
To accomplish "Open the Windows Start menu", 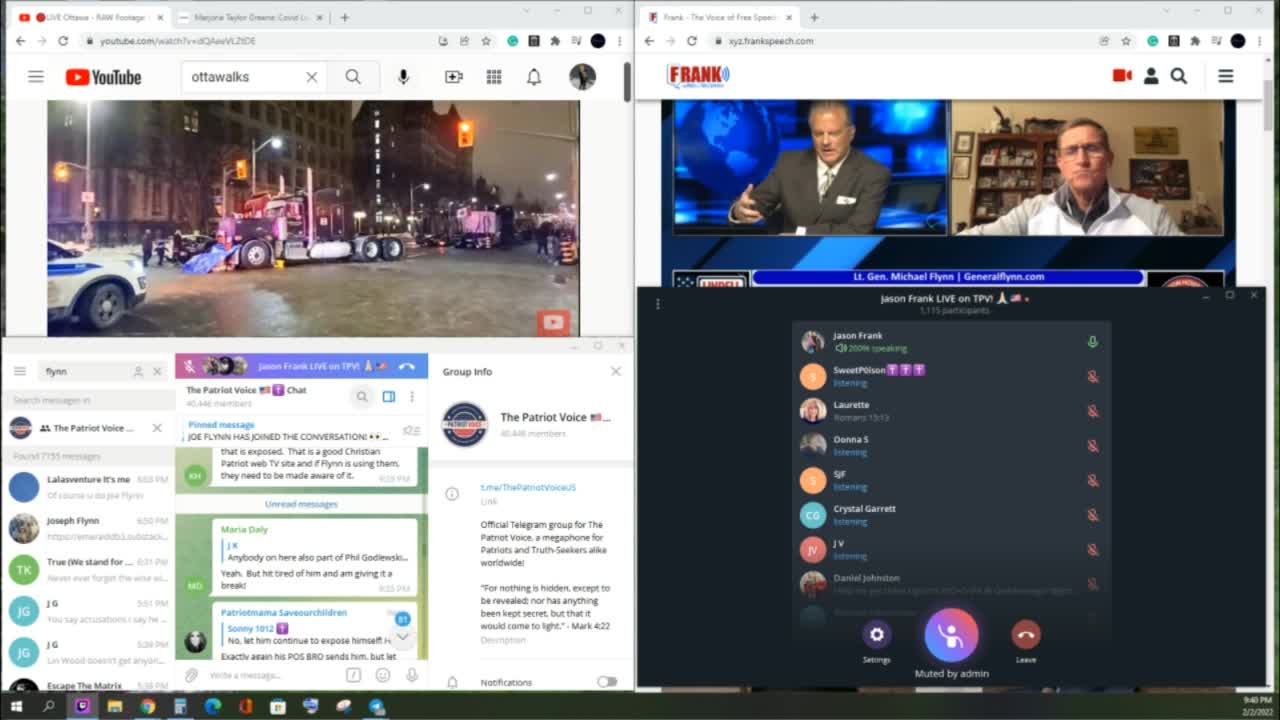I will coord(16,706).
